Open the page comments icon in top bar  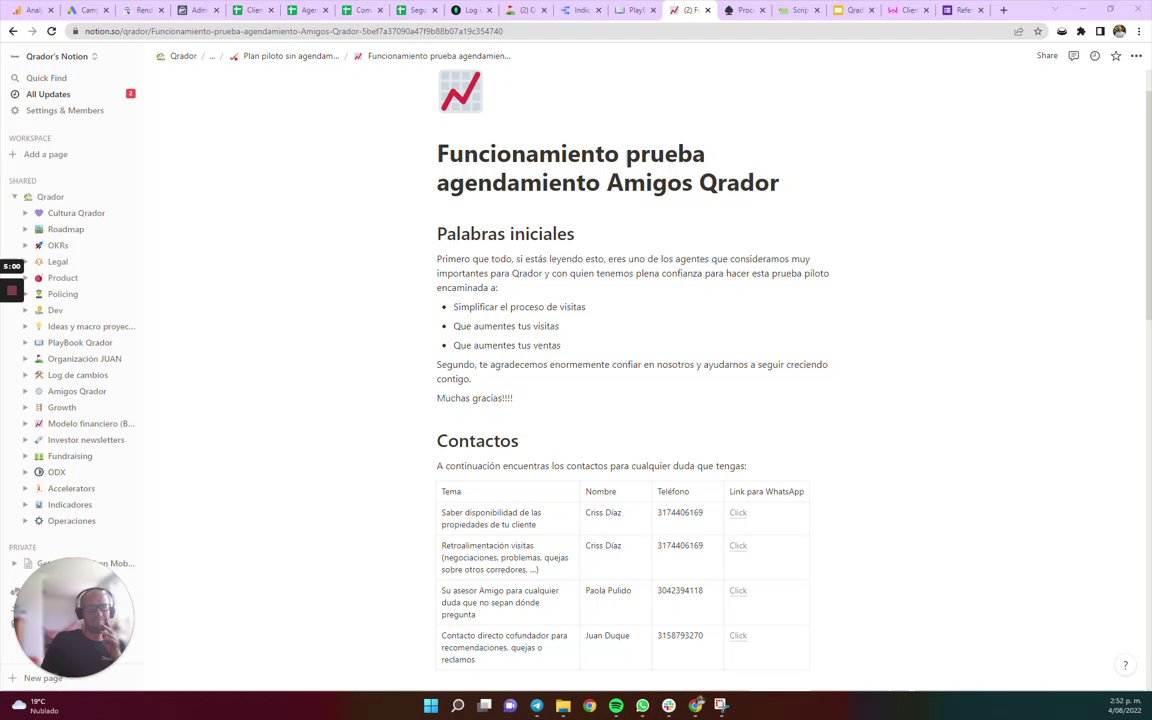1073,56
